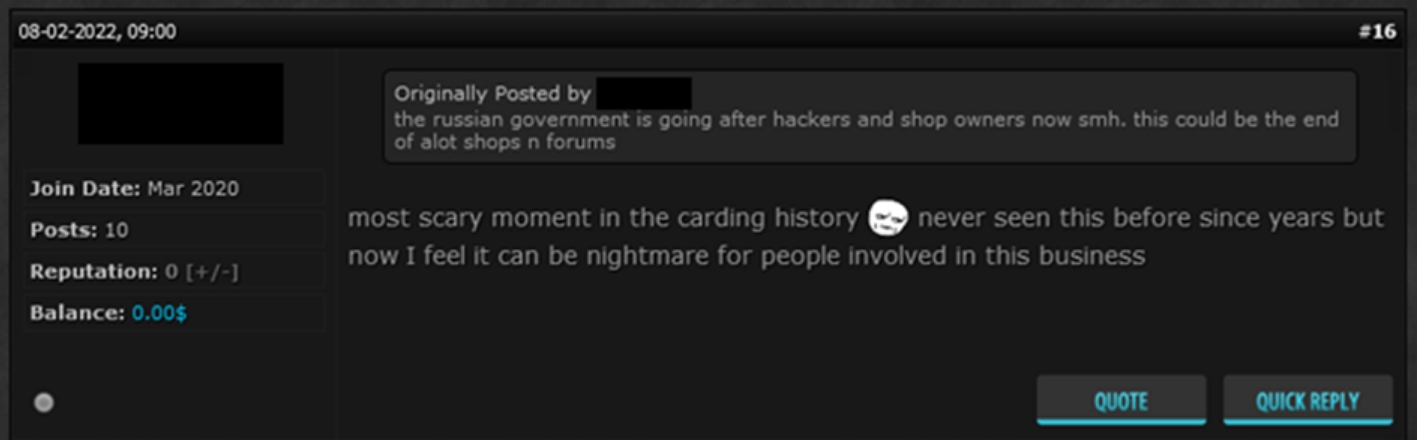Click the 08-02-2022, 09:00 timestamp
Viewport: 1417px width, 440px height.
tap(97, 32)
